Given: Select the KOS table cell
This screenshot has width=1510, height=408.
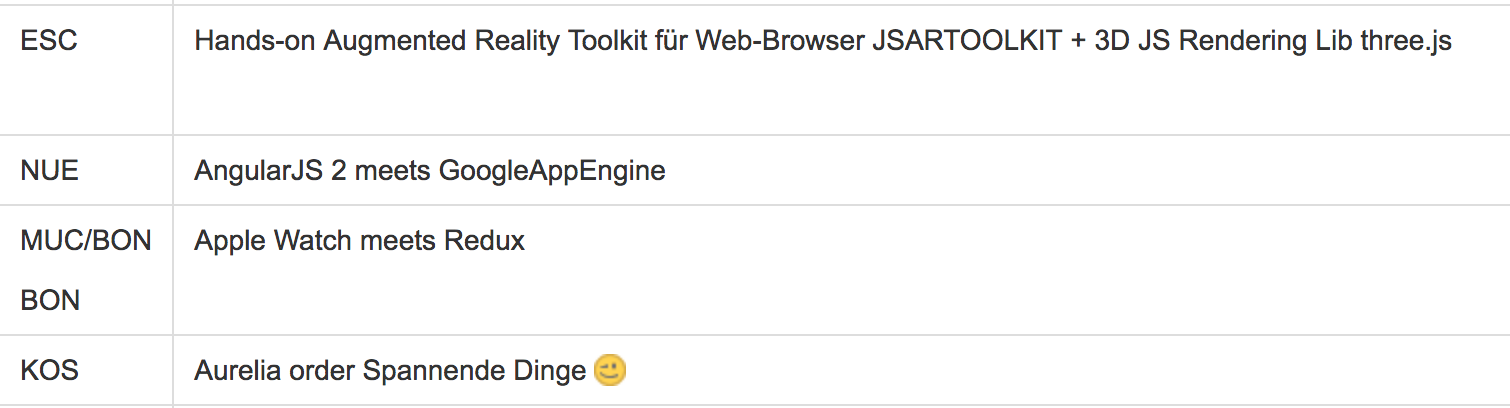Looking at the screenshot, I should click(x=86, y=371).
